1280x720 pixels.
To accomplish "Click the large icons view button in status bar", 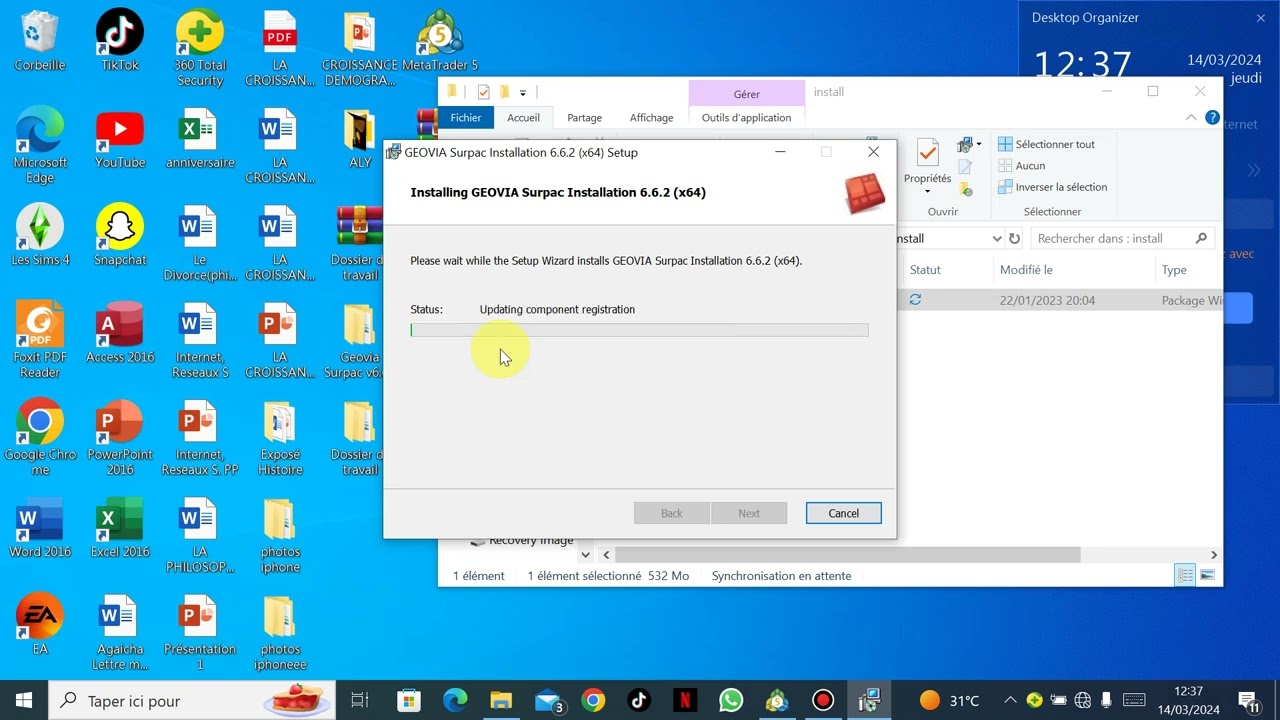I will (1207, 575).
